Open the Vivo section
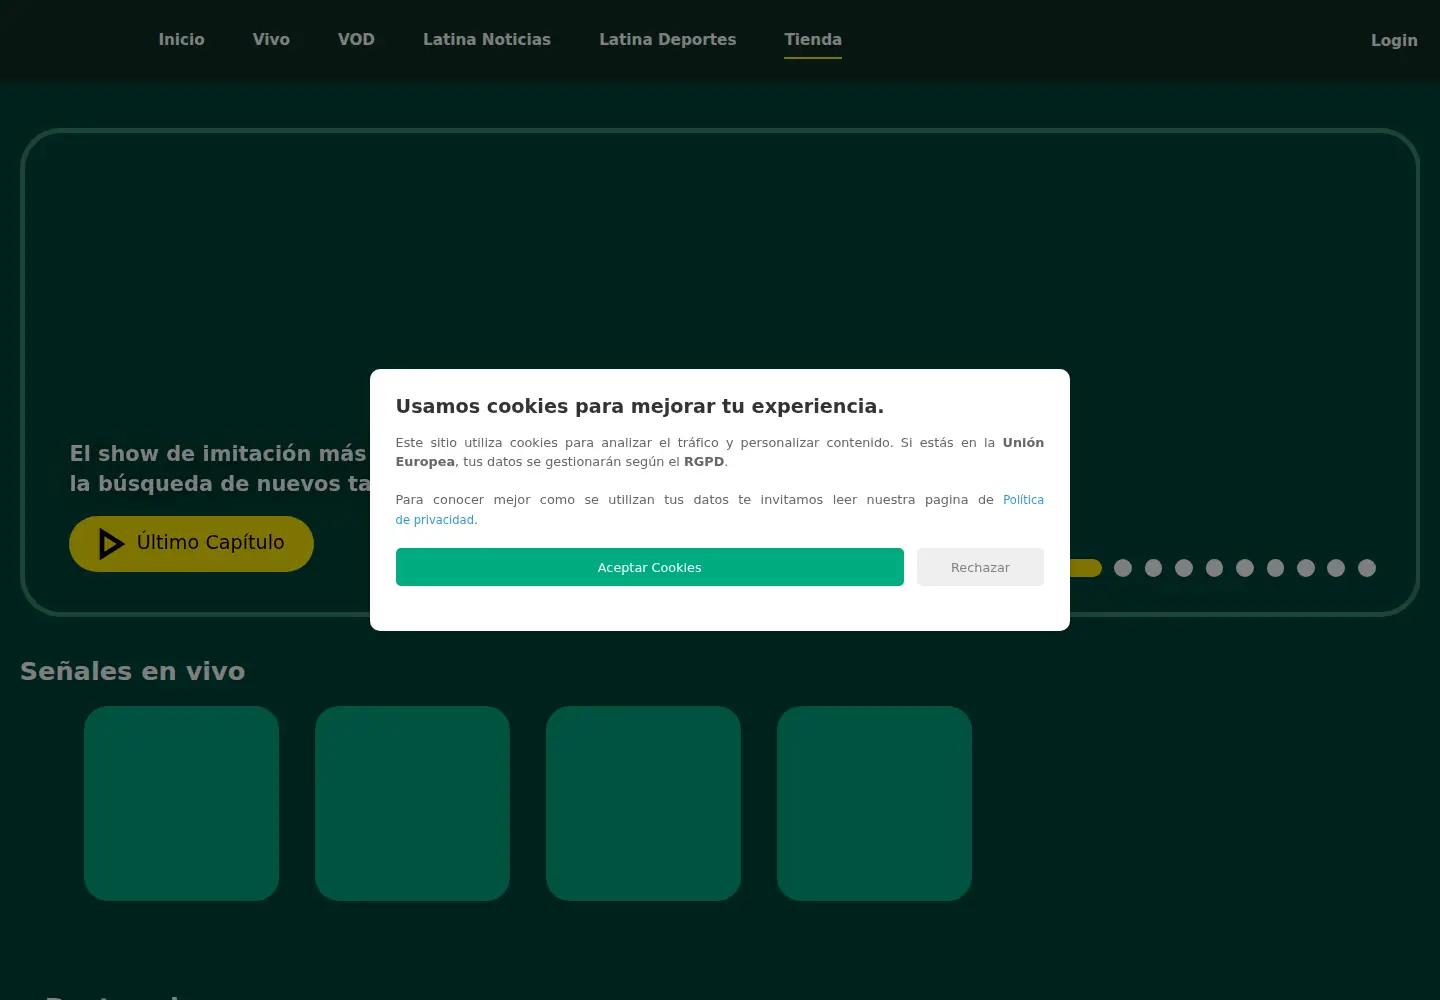 click(x=271, y=40)
